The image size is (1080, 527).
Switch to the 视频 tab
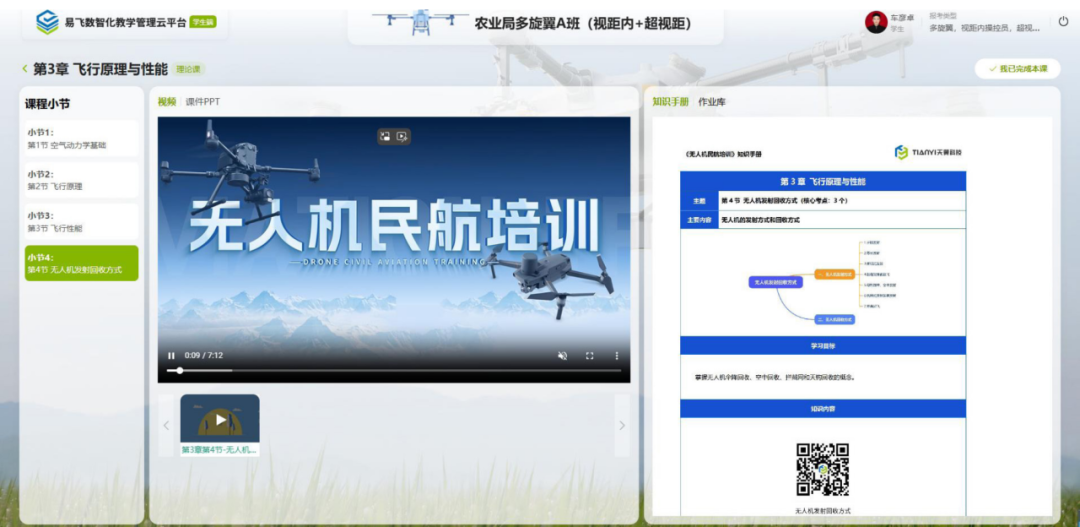click(167, 102)
